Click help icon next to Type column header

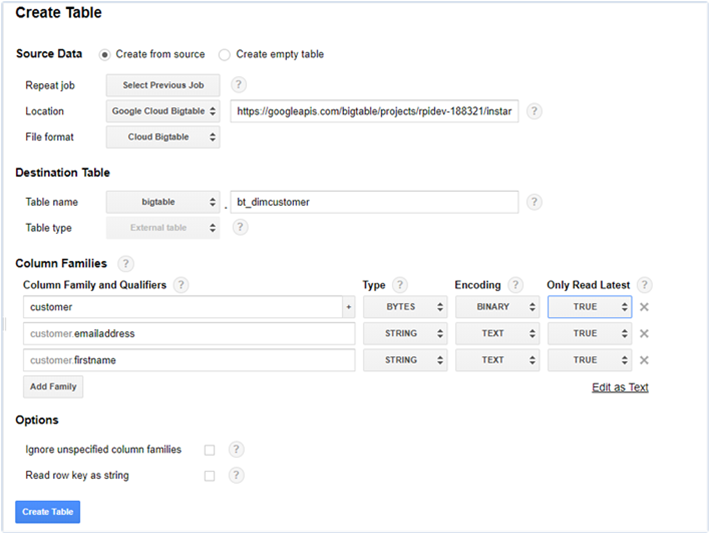click(x=400, y=285)
